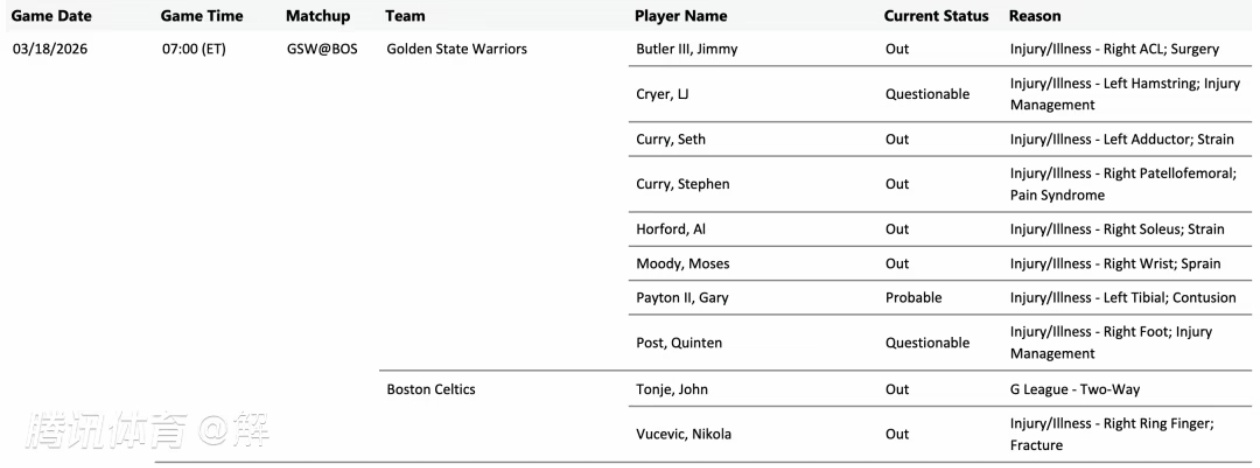Viewport: 1260px width, 468px height.
Task: Click the Boston Celtics team name
Action: 430,390
